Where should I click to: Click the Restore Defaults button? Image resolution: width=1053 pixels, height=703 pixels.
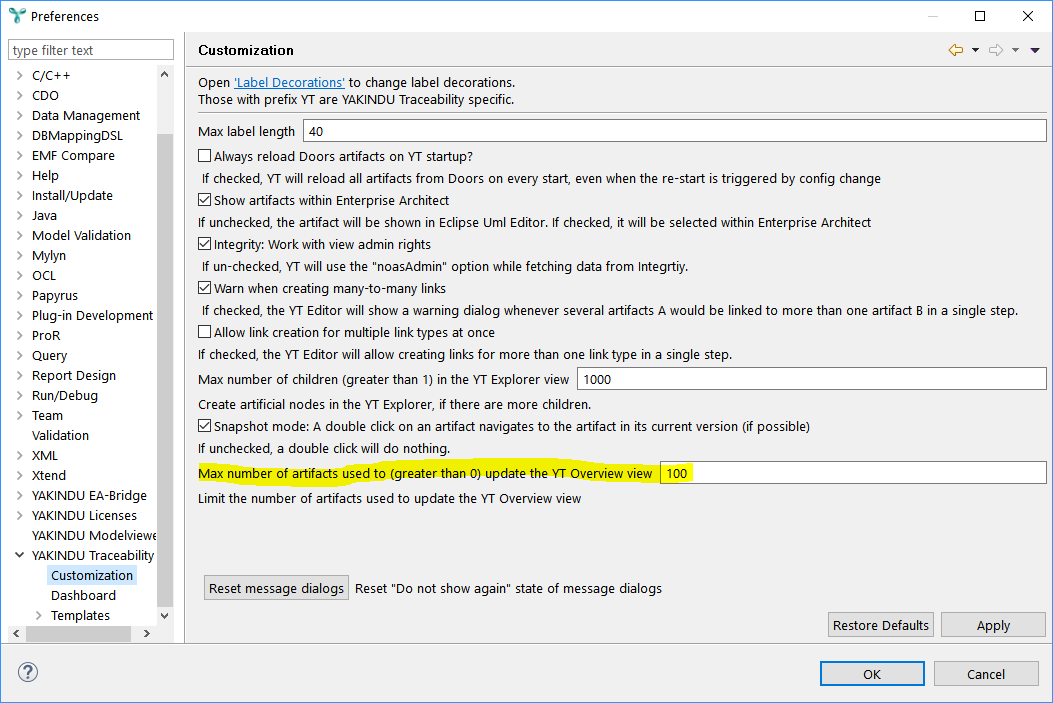[880, 624]
